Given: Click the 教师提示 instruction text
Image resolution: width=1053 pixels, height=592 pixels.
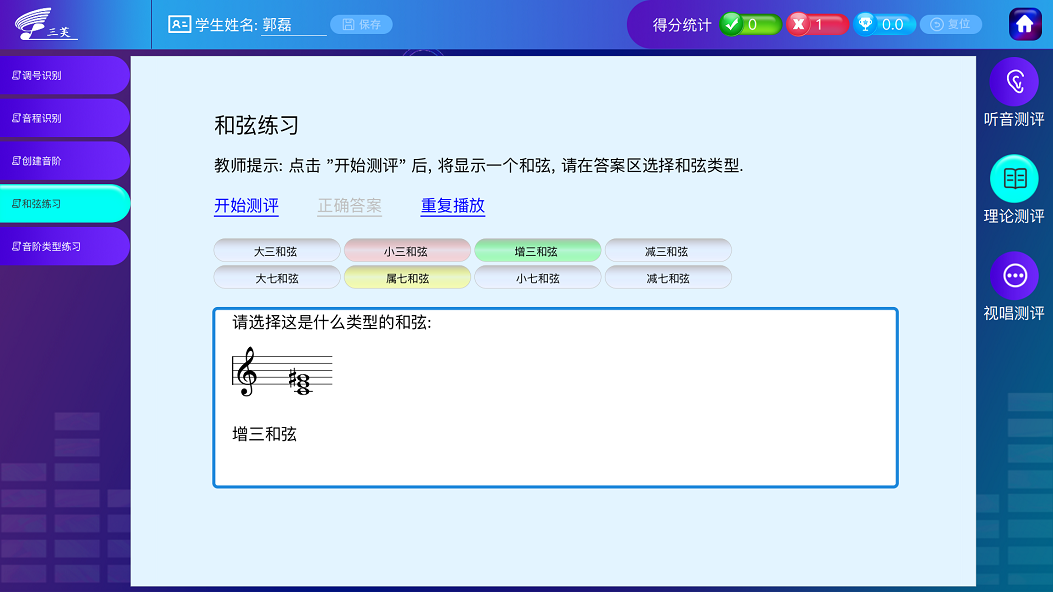Looking at the screenshot, I should [x=478, y=166].
